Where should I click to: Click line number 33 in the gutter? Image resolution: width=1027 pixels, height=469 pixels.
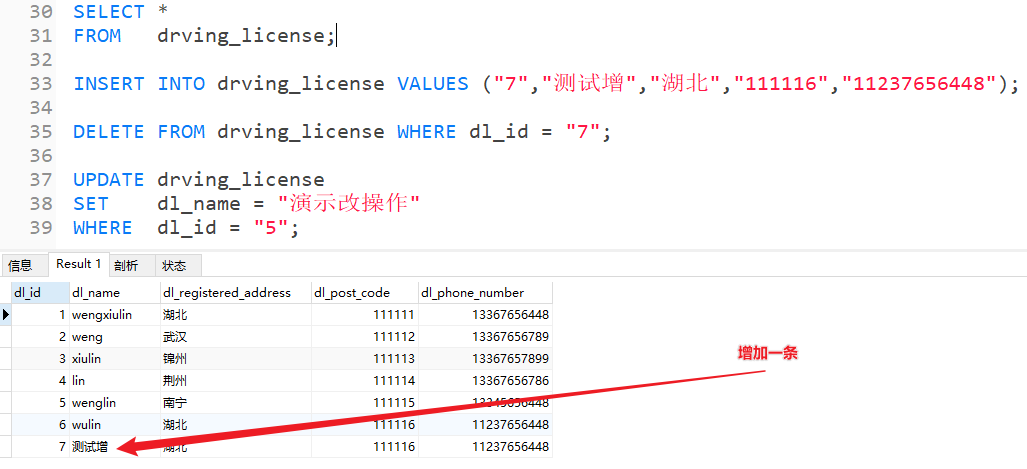(41, 84)
